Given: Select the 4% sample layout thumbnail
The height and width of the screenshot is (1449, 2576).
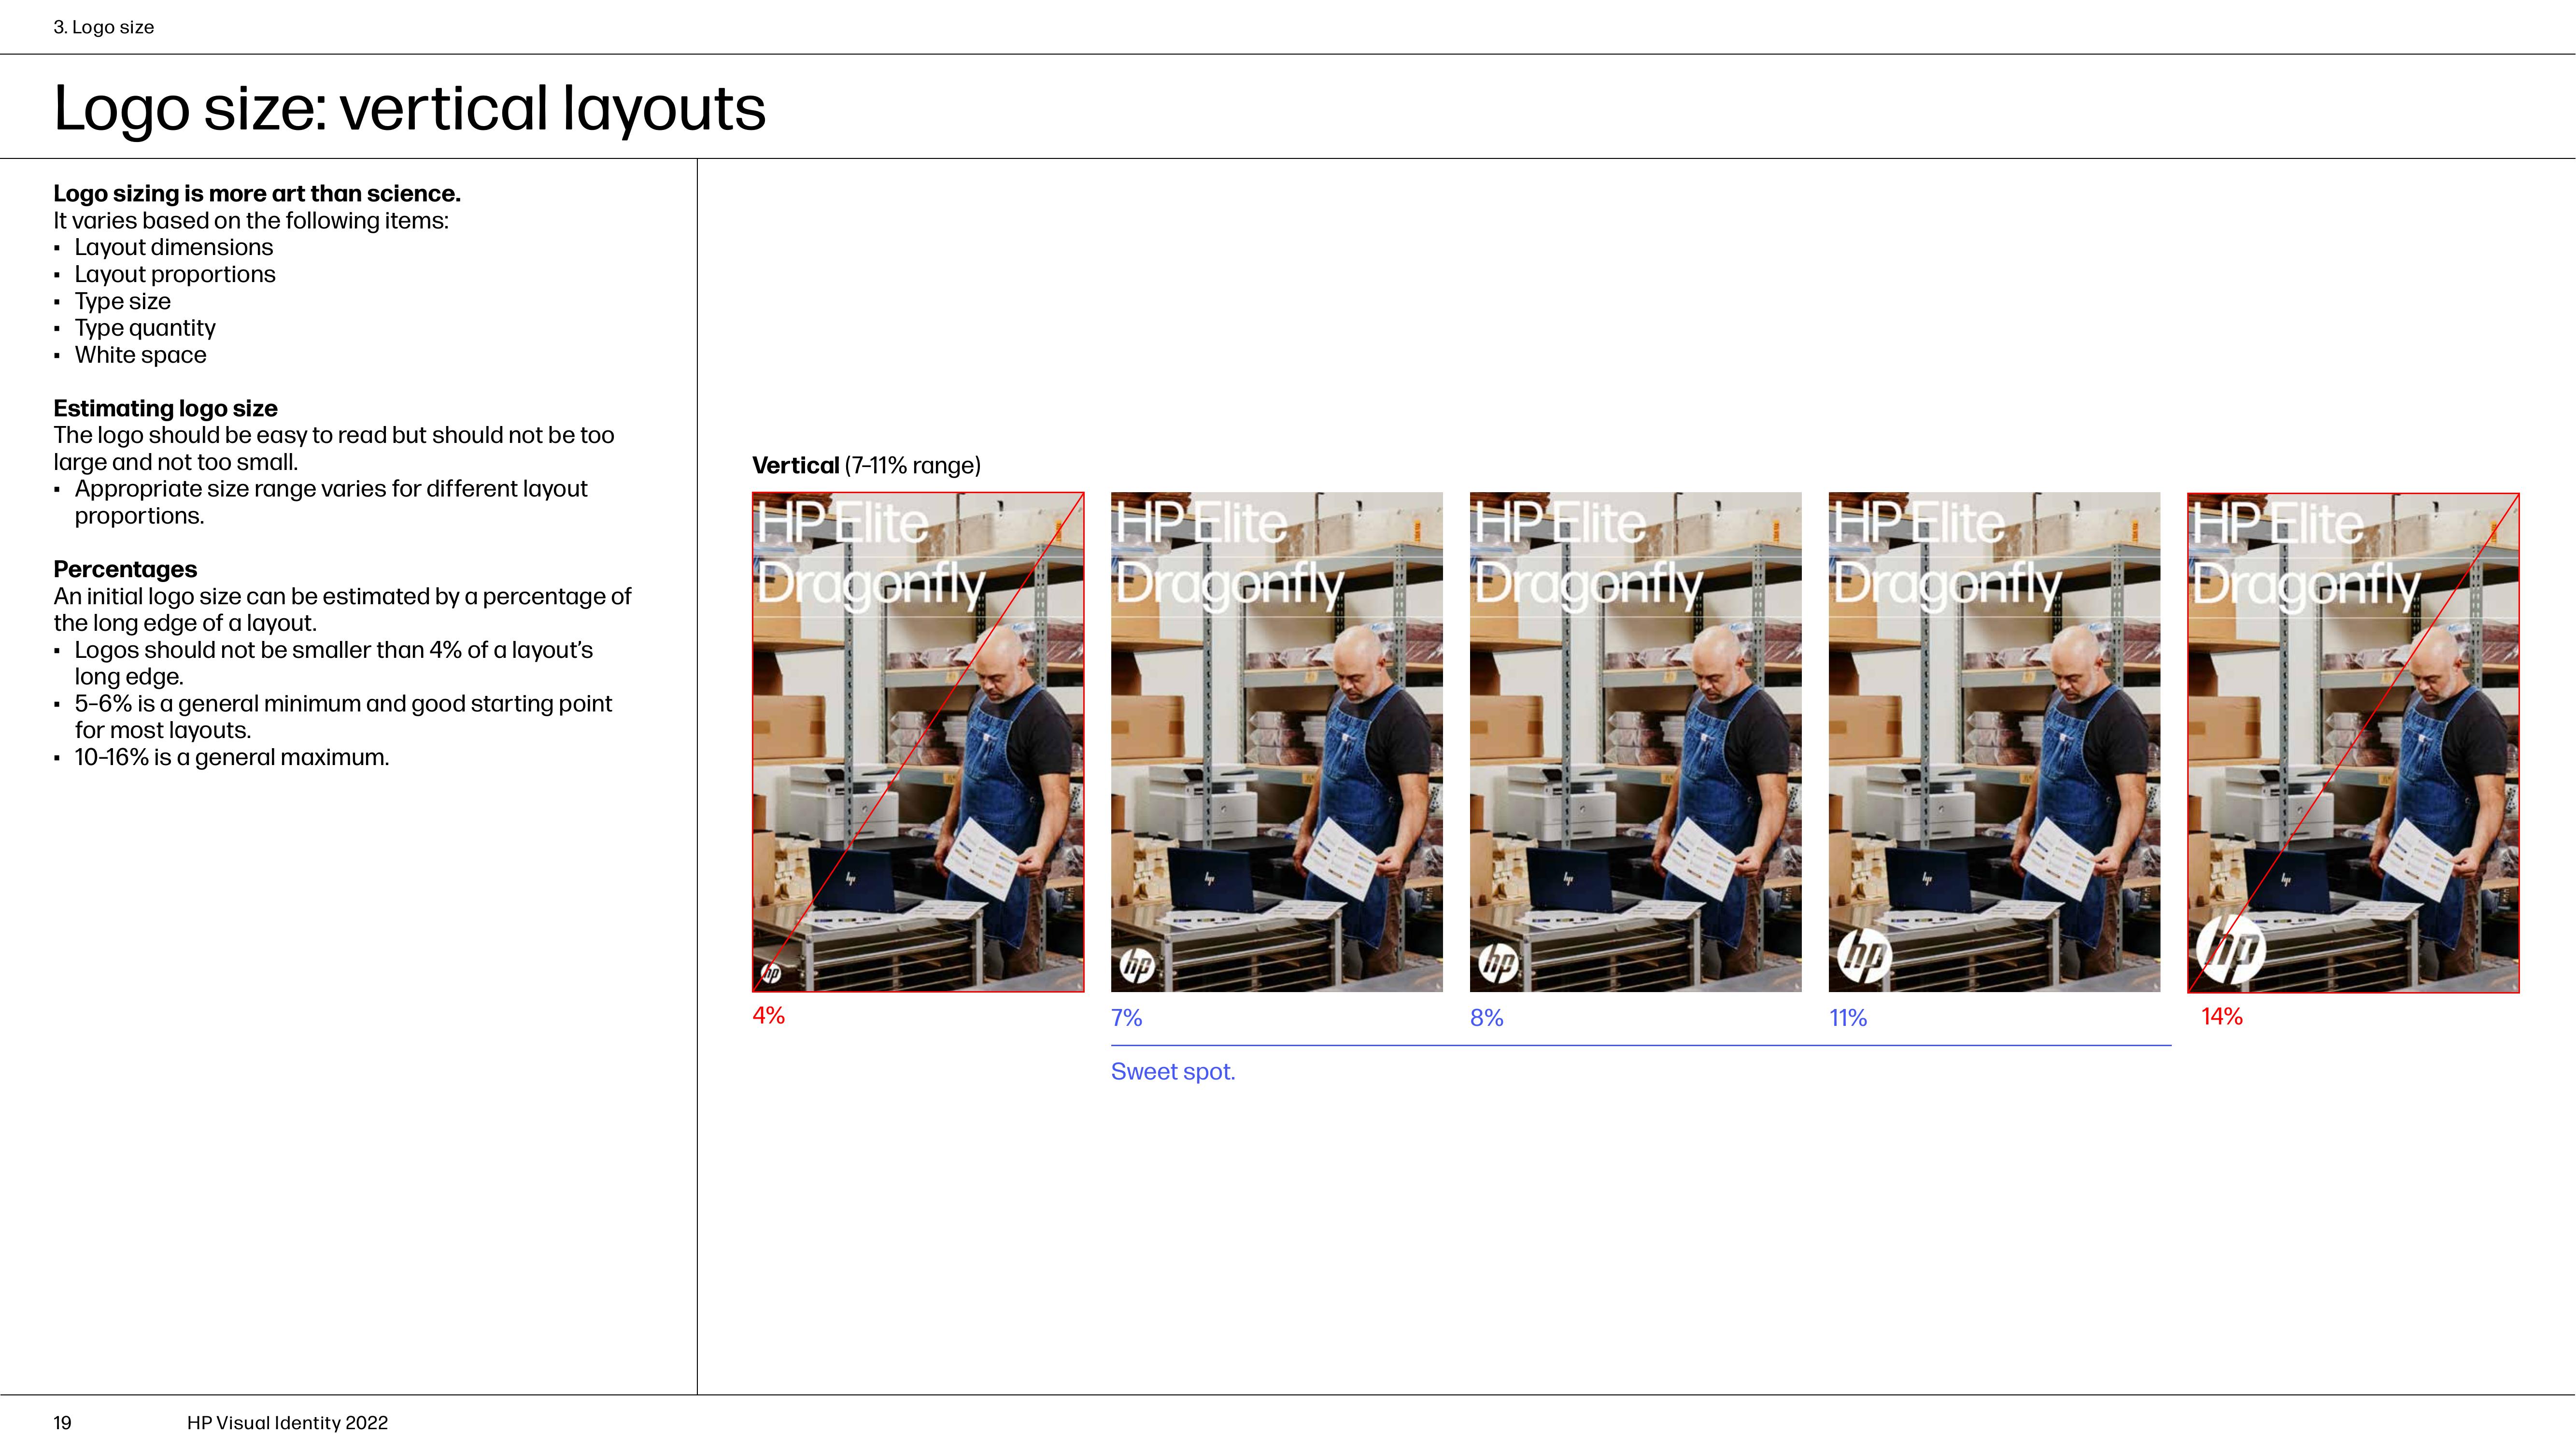Looking at the screenshot, I should point(918,742).
